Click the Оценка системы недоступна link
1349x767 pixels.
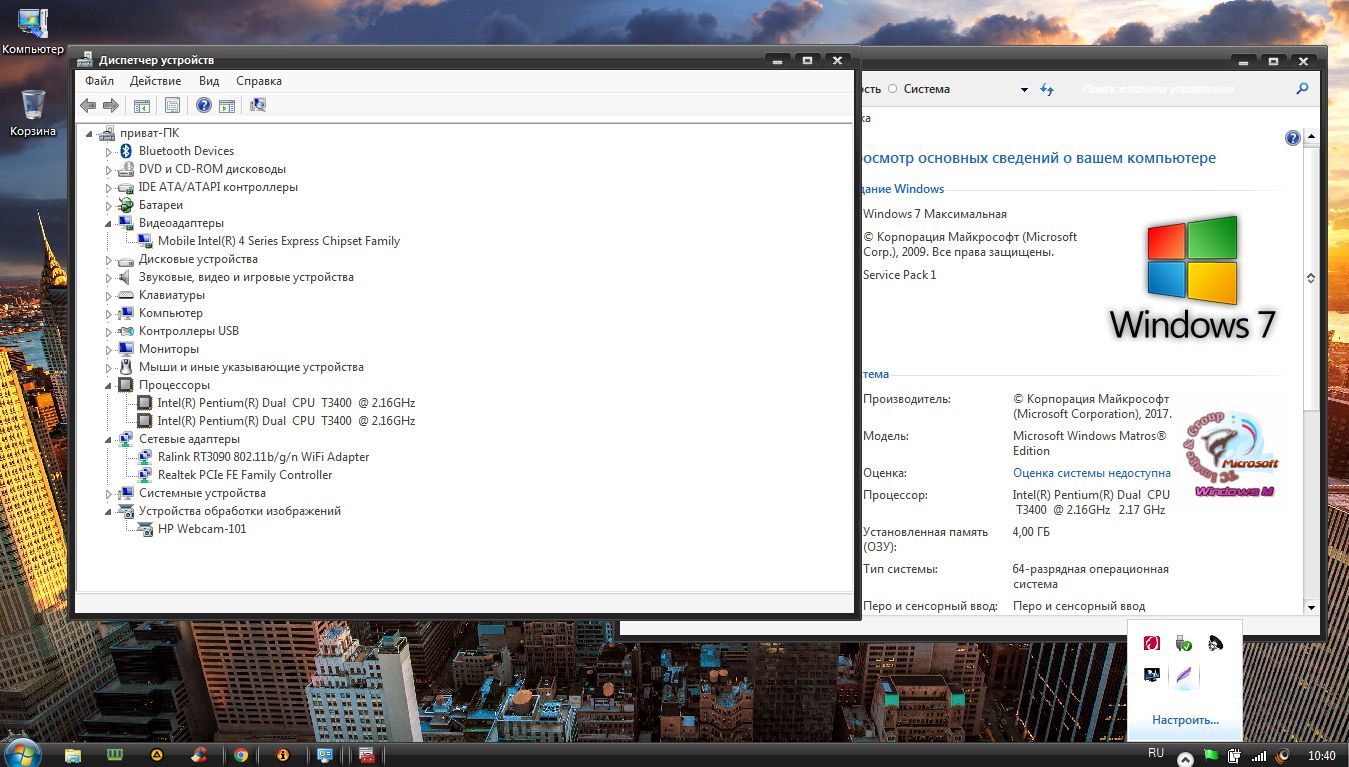click(x=1092, y=473)
